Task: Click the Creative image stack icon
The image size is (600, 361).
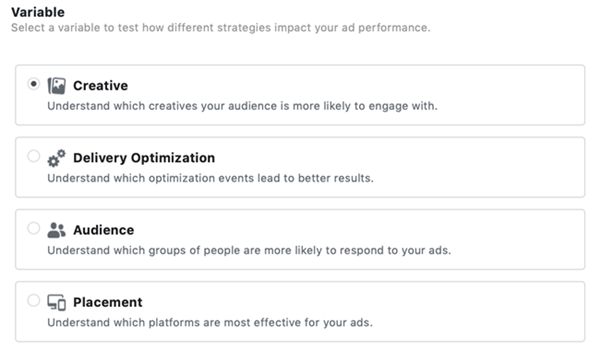Action: pos(56,86)
